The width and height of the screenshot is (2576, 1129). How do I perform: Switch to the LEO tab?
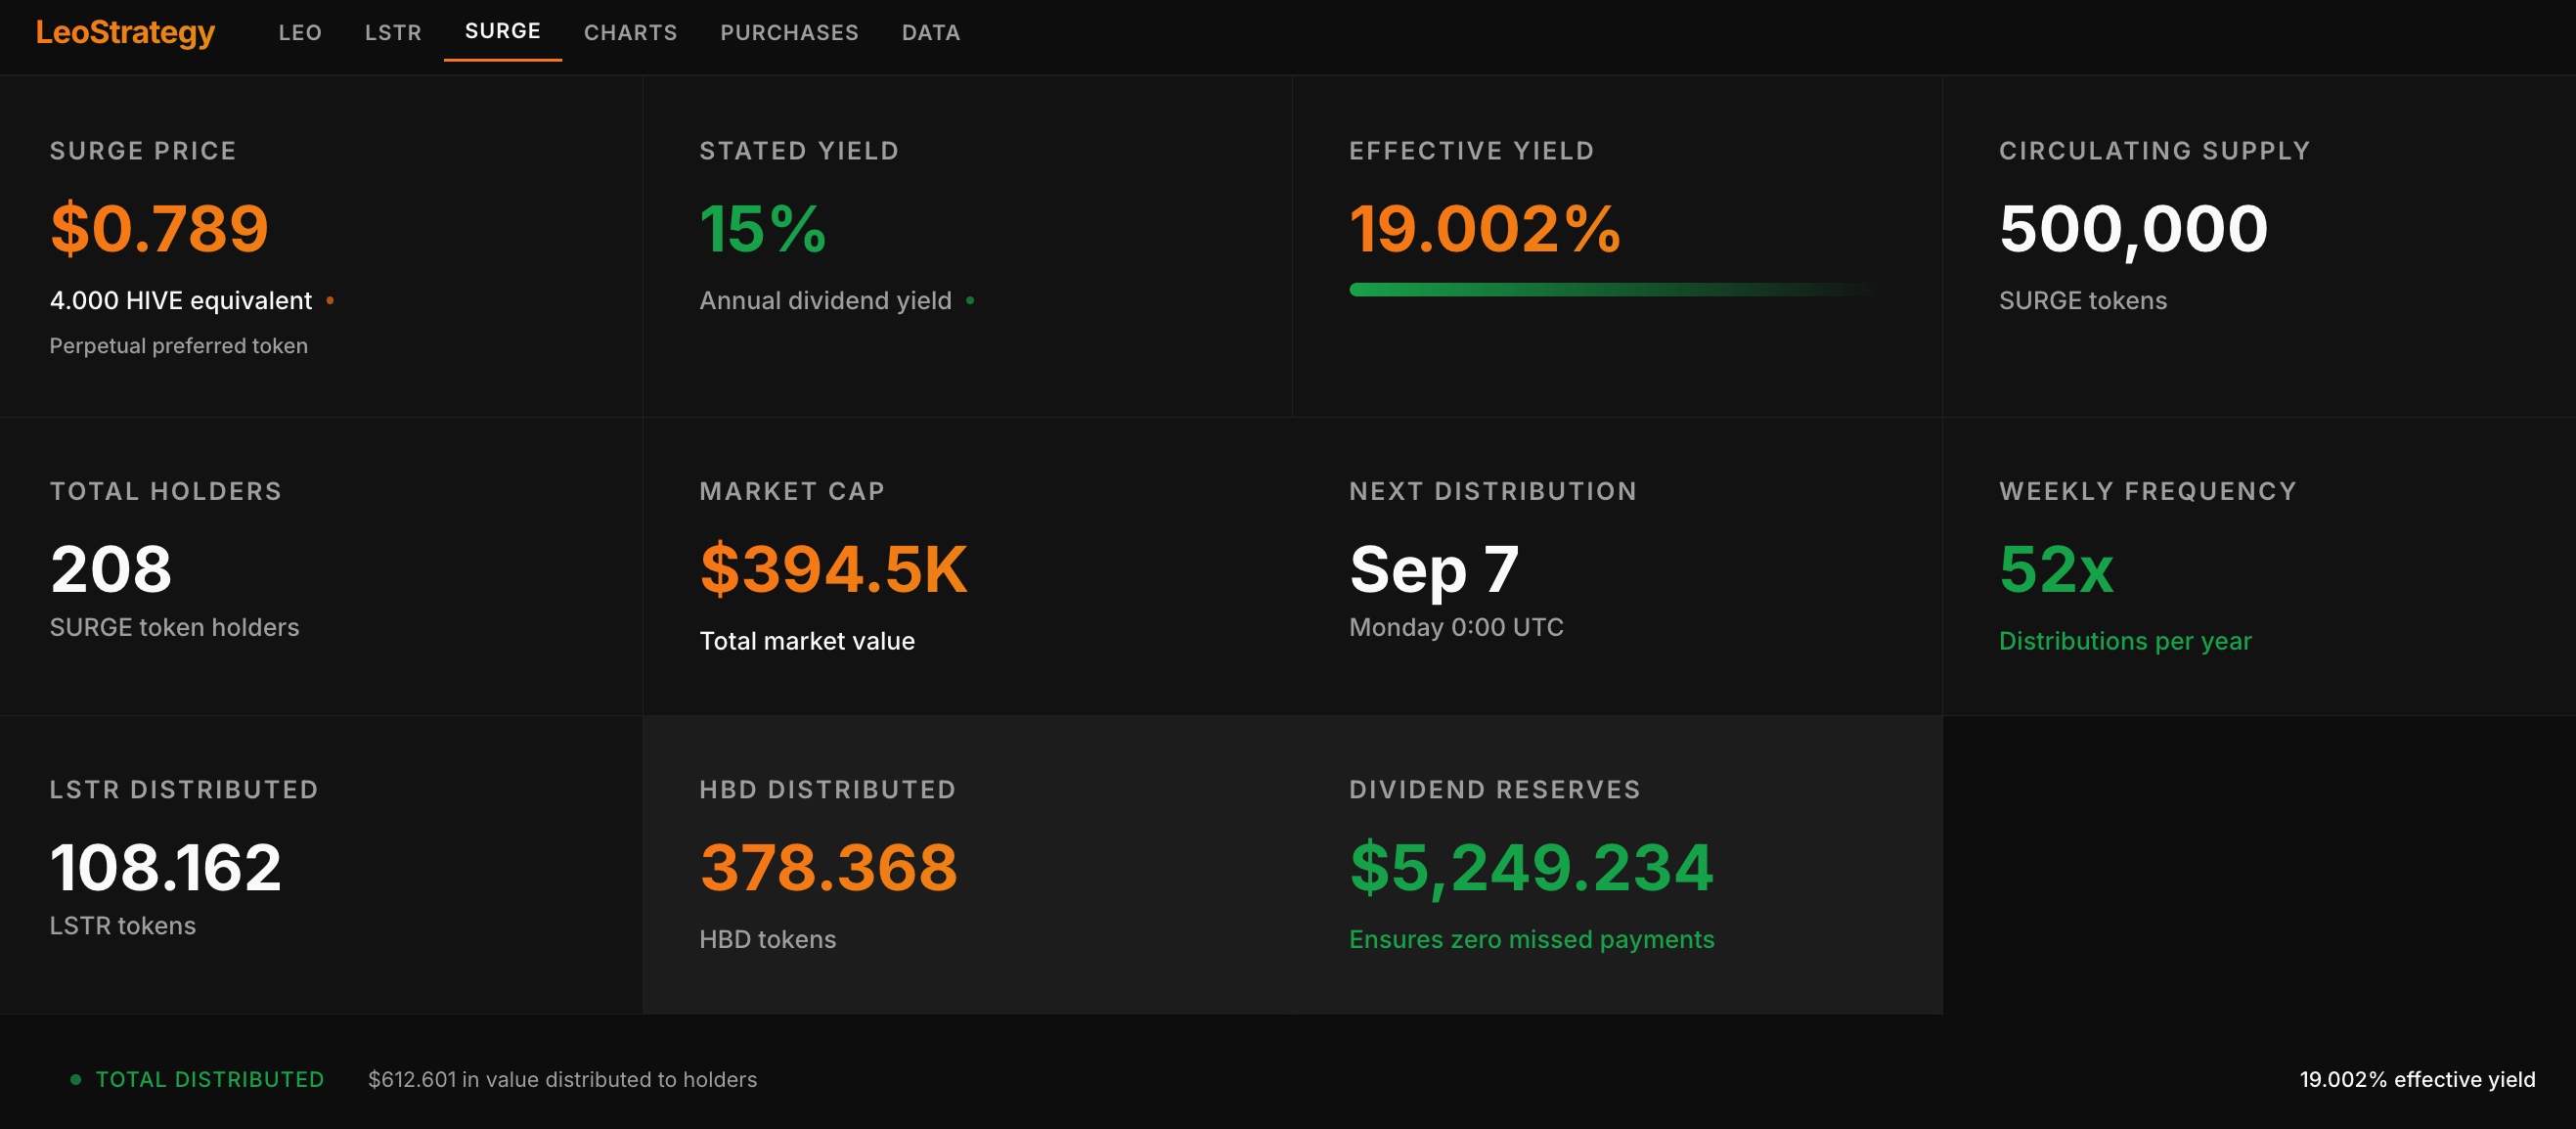(x=300, y=33)
